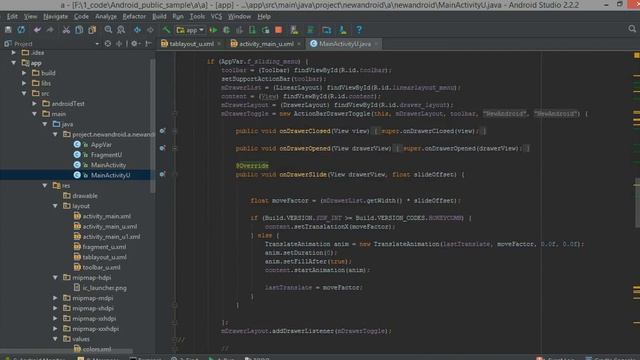Click override gutter marker beside onDrawerSlide
The image size is (640, 360).
162,174
